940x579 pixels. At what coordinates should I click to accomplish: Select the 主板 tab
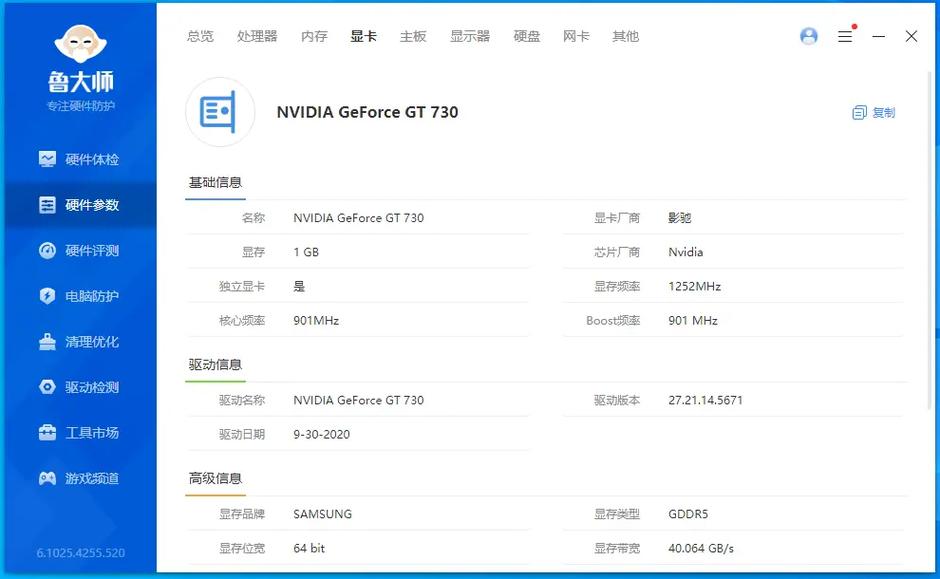(413, 36)
